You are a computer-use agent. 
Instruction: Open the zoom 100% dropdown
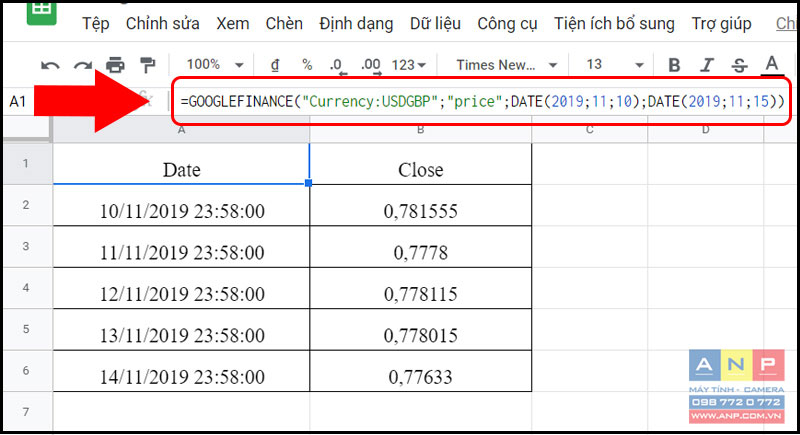click(215, 65)
